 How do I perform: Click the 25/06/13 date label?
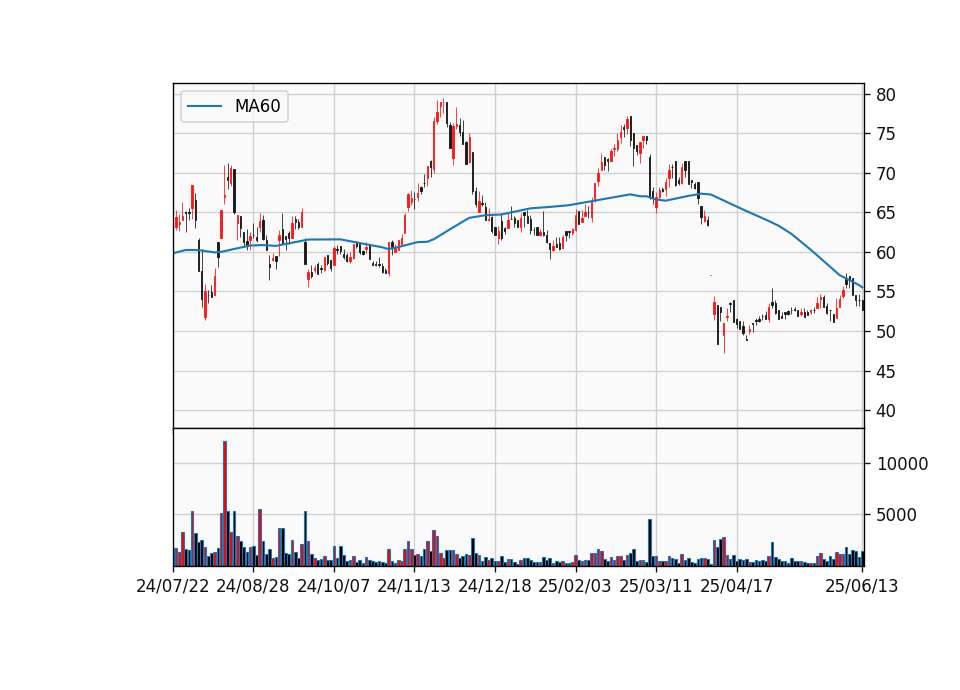[x=861, y=586]
